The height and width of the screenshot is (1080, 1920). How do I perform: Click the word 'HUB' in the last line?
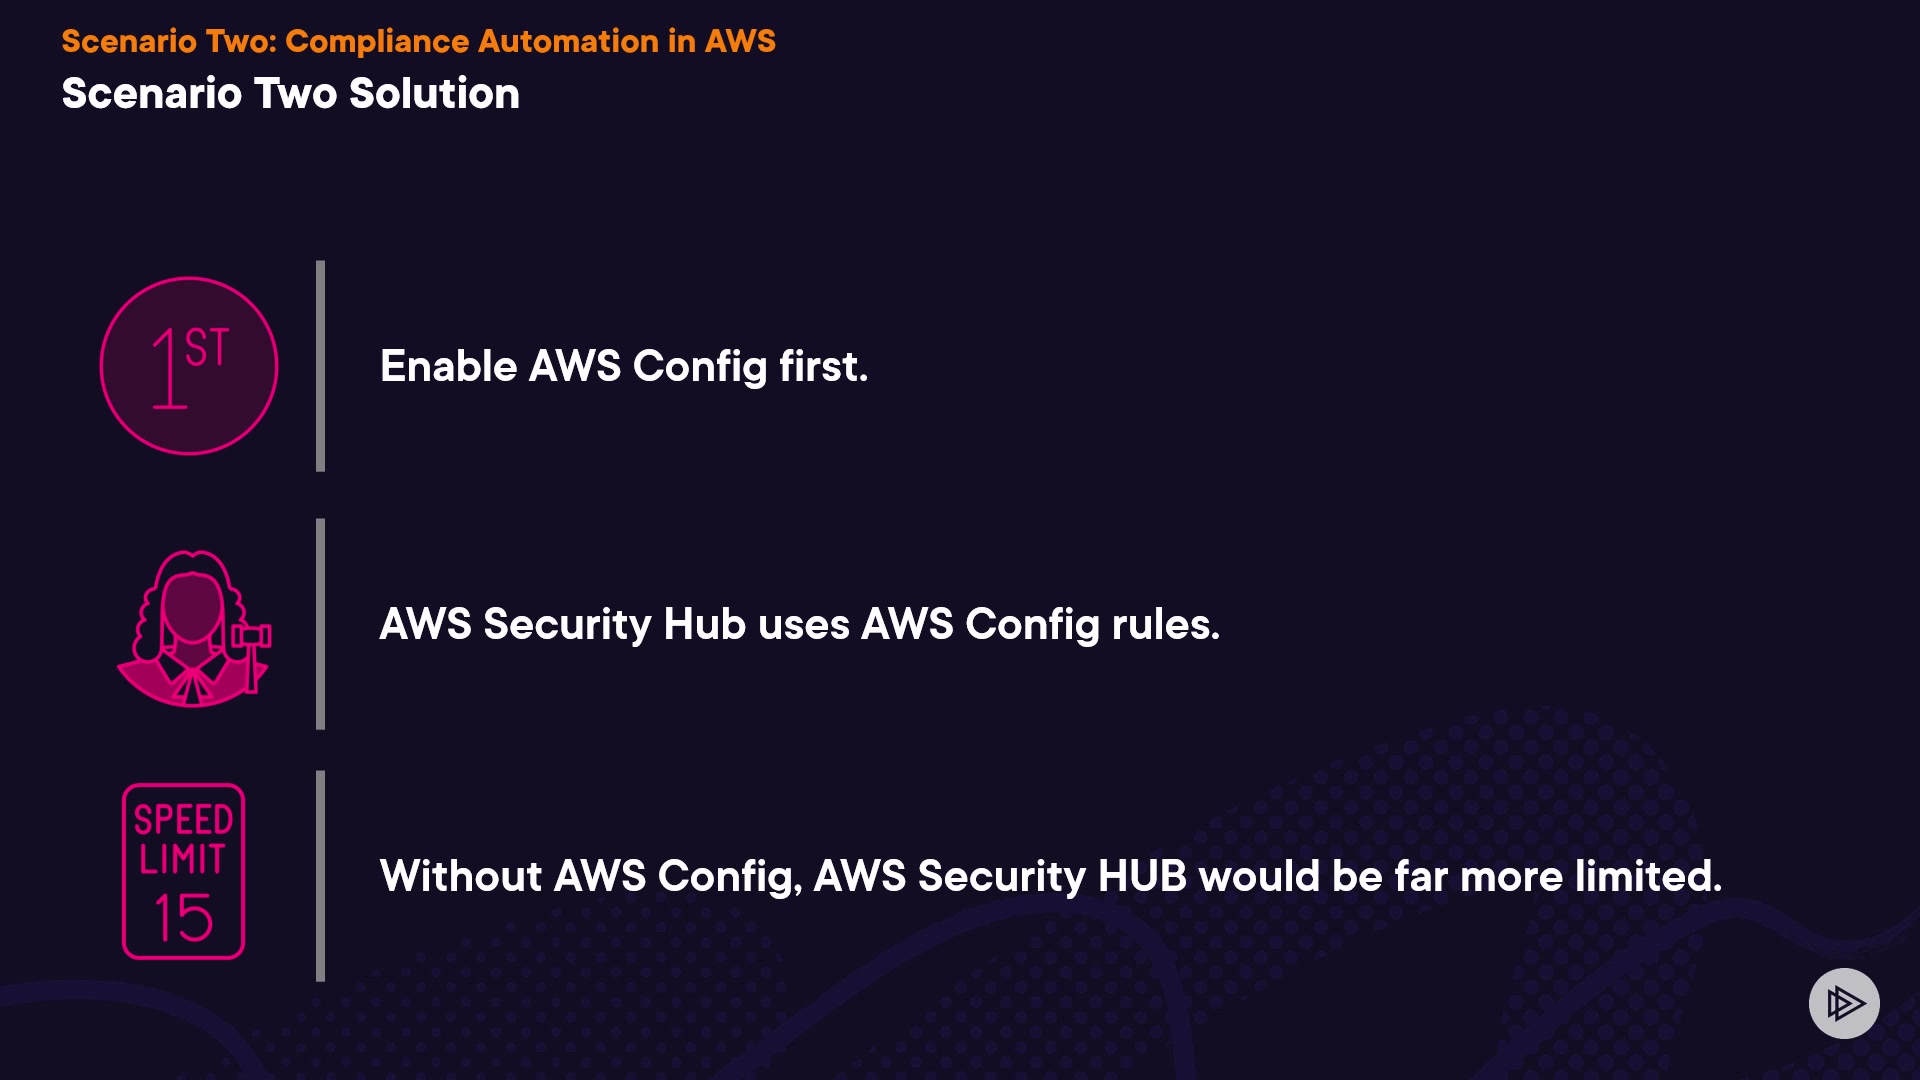click(1142, 876)
